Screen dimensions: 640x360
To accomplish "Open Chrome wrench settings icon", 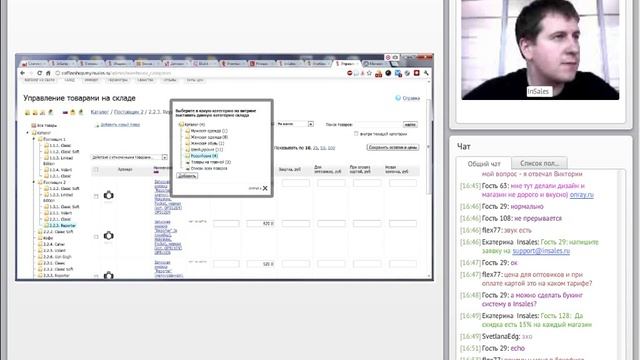I will click(x=426, y=73).
